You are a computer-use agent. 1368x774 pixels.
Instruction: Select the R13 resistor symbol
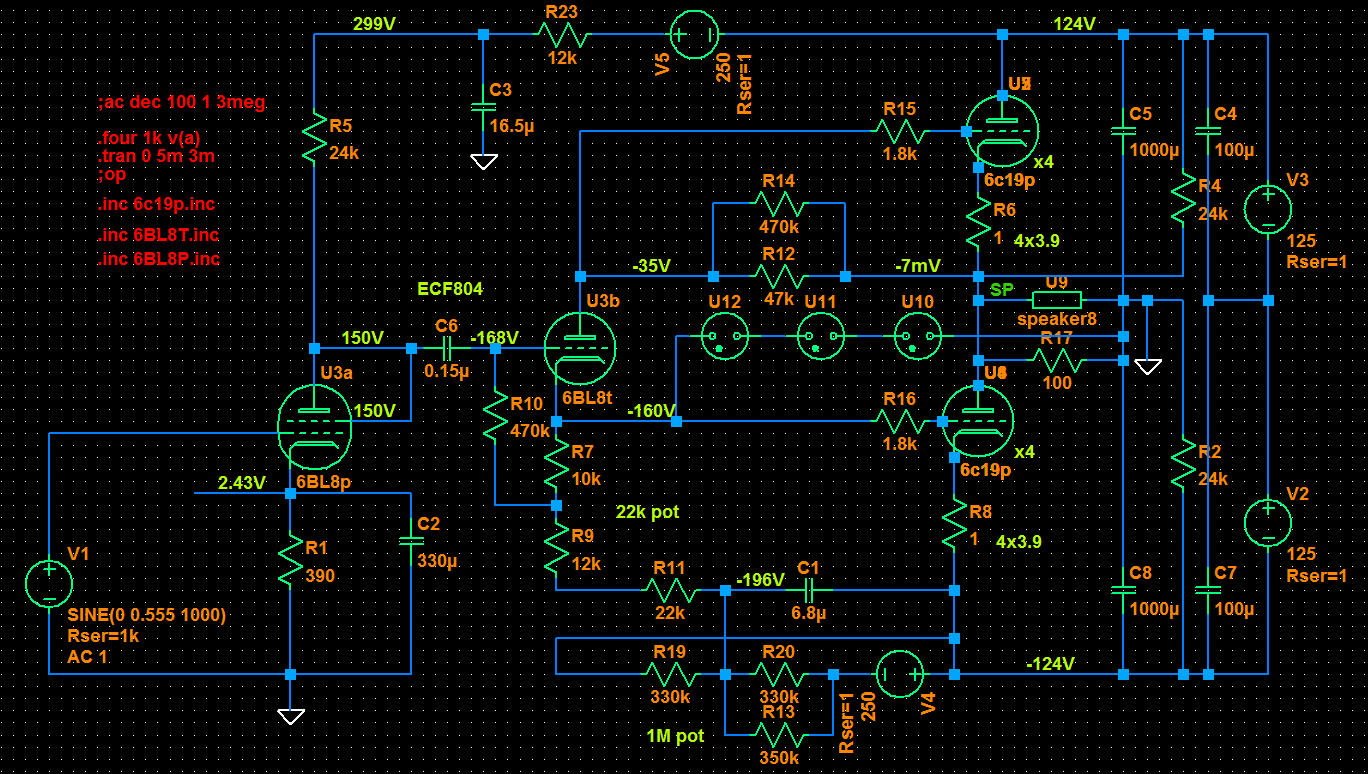point(779,734)
